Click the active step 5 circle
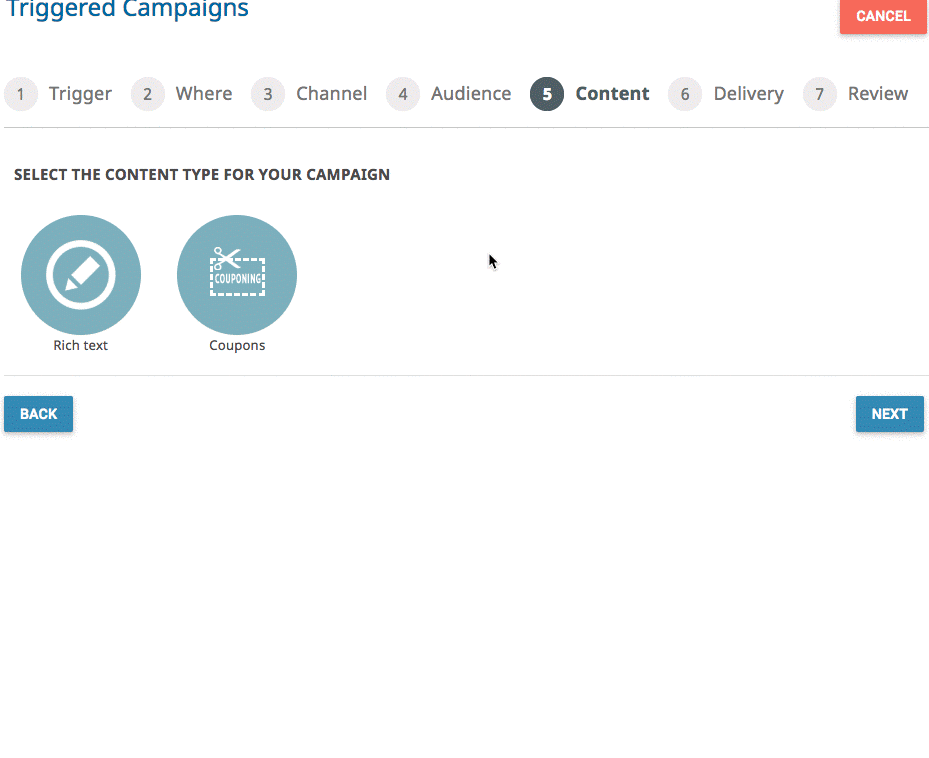The width and height of the screenshot is (929, 758). 547,94
